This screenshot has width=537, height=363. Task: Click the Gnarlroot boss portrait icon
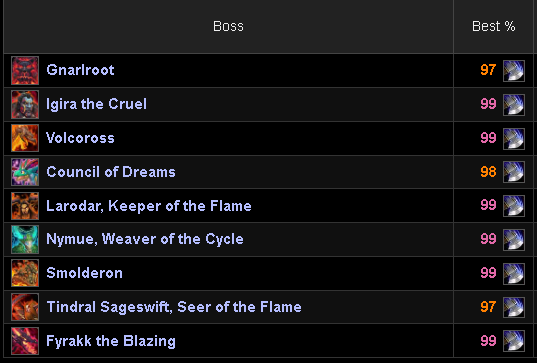pos(25,71)
